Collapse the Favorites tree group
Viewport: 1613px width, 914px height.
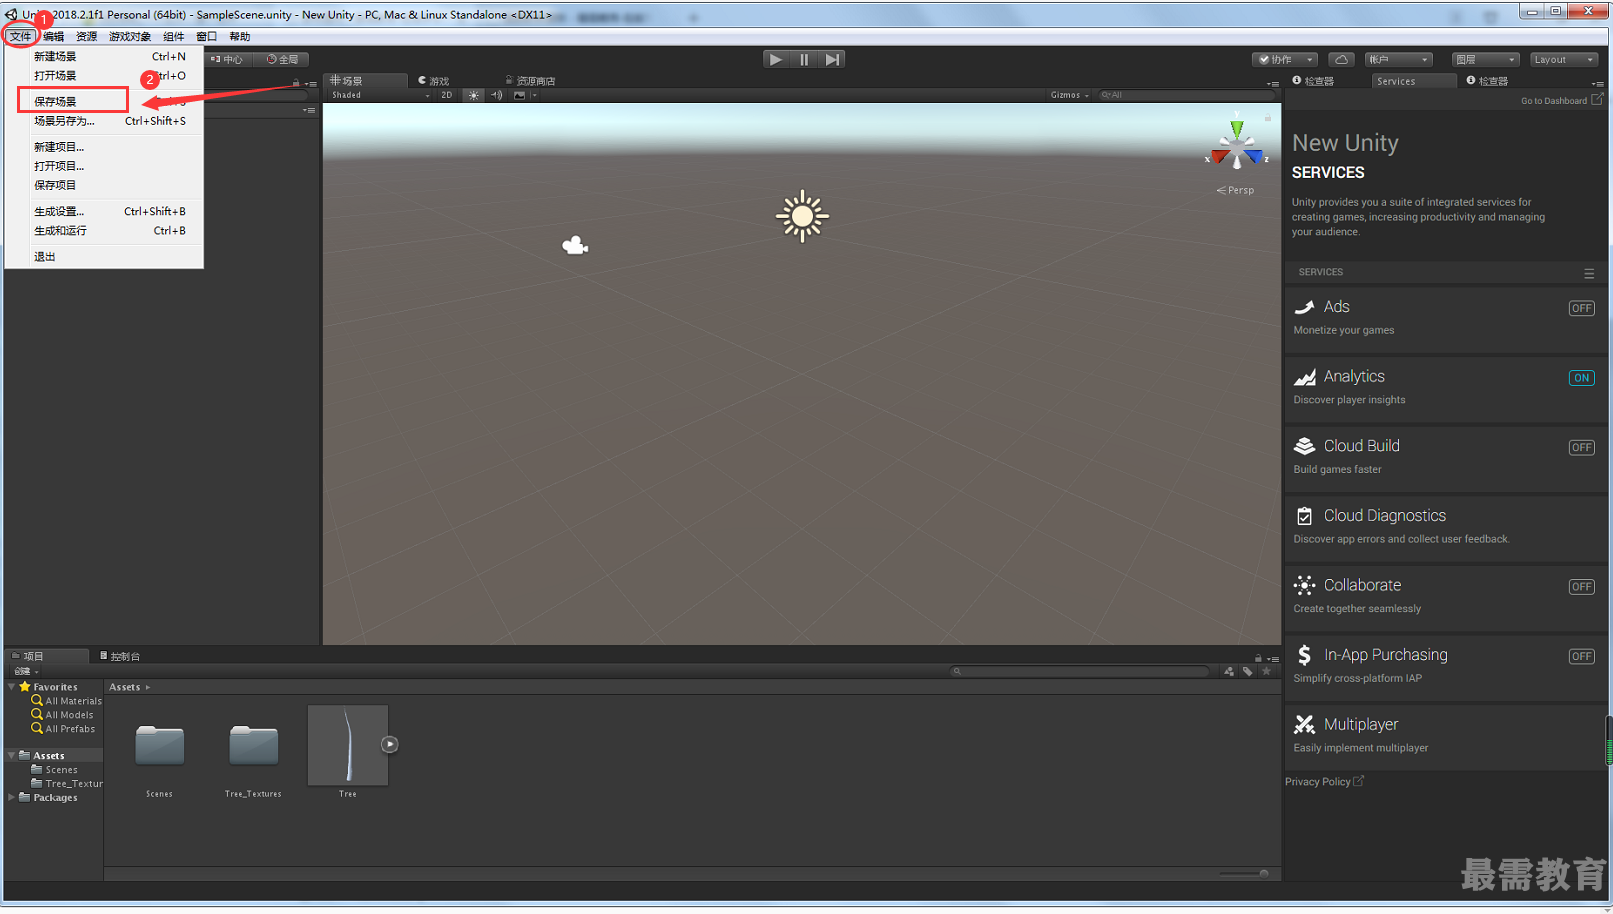pyautogui.click(x=12, y=687)
